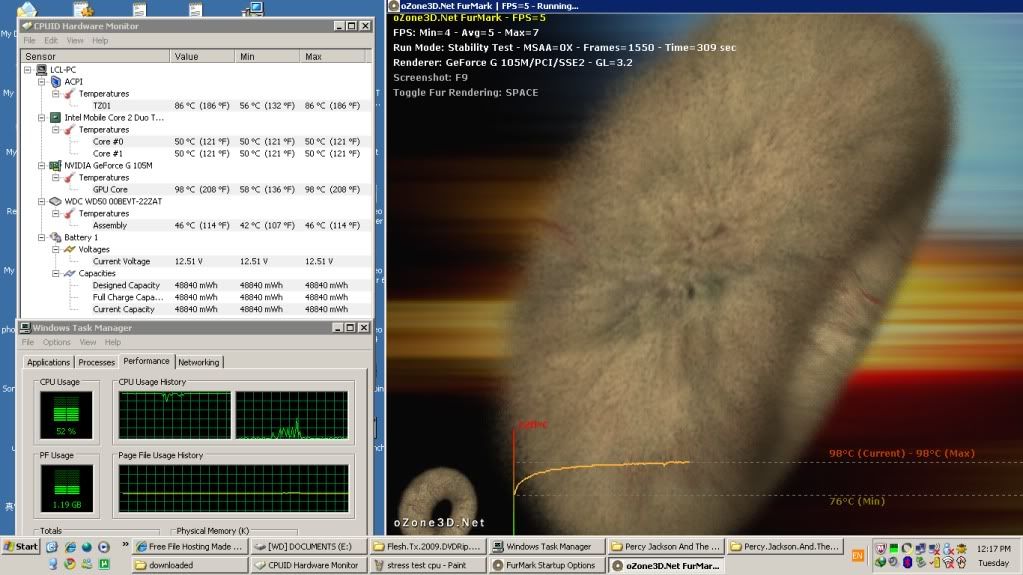1023x575 pixels.
Task: Open the Start menu
Action: click(x=21, y=547)
